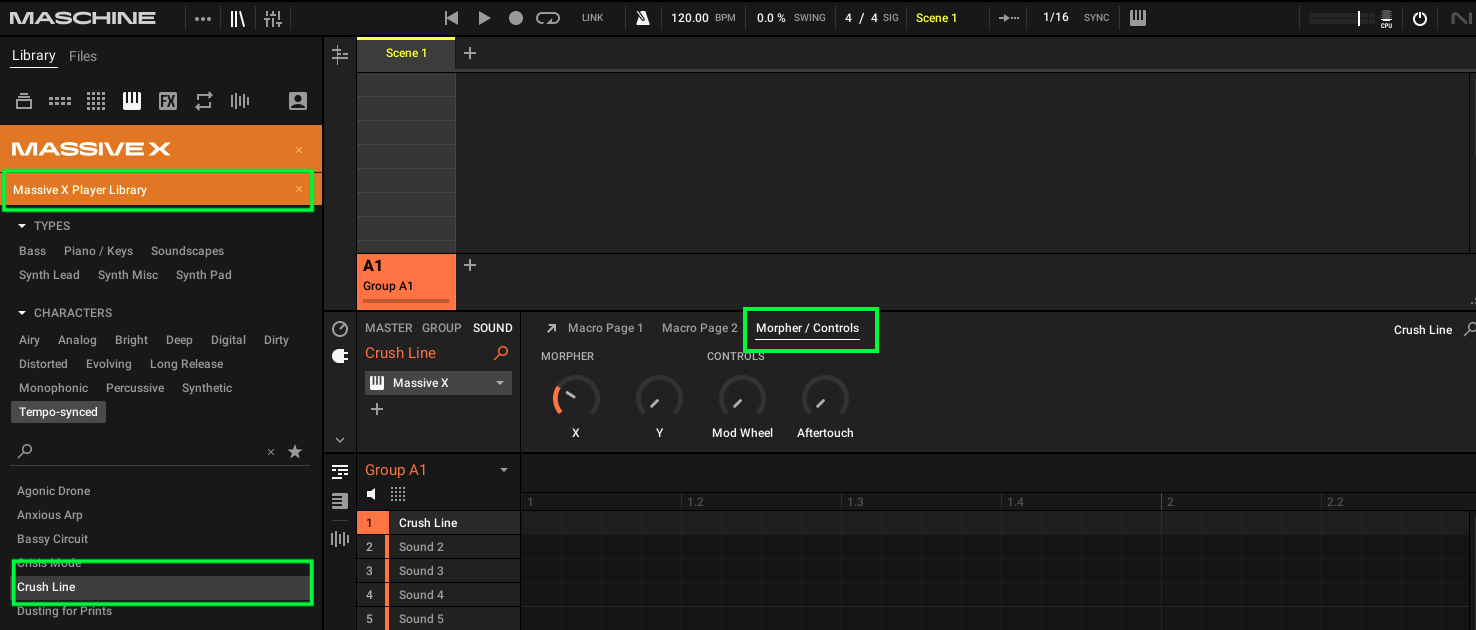The image size is (1476, 630).
Task: Toggle the keyboard input icon in header
Action: click(x=1138, y=18)
